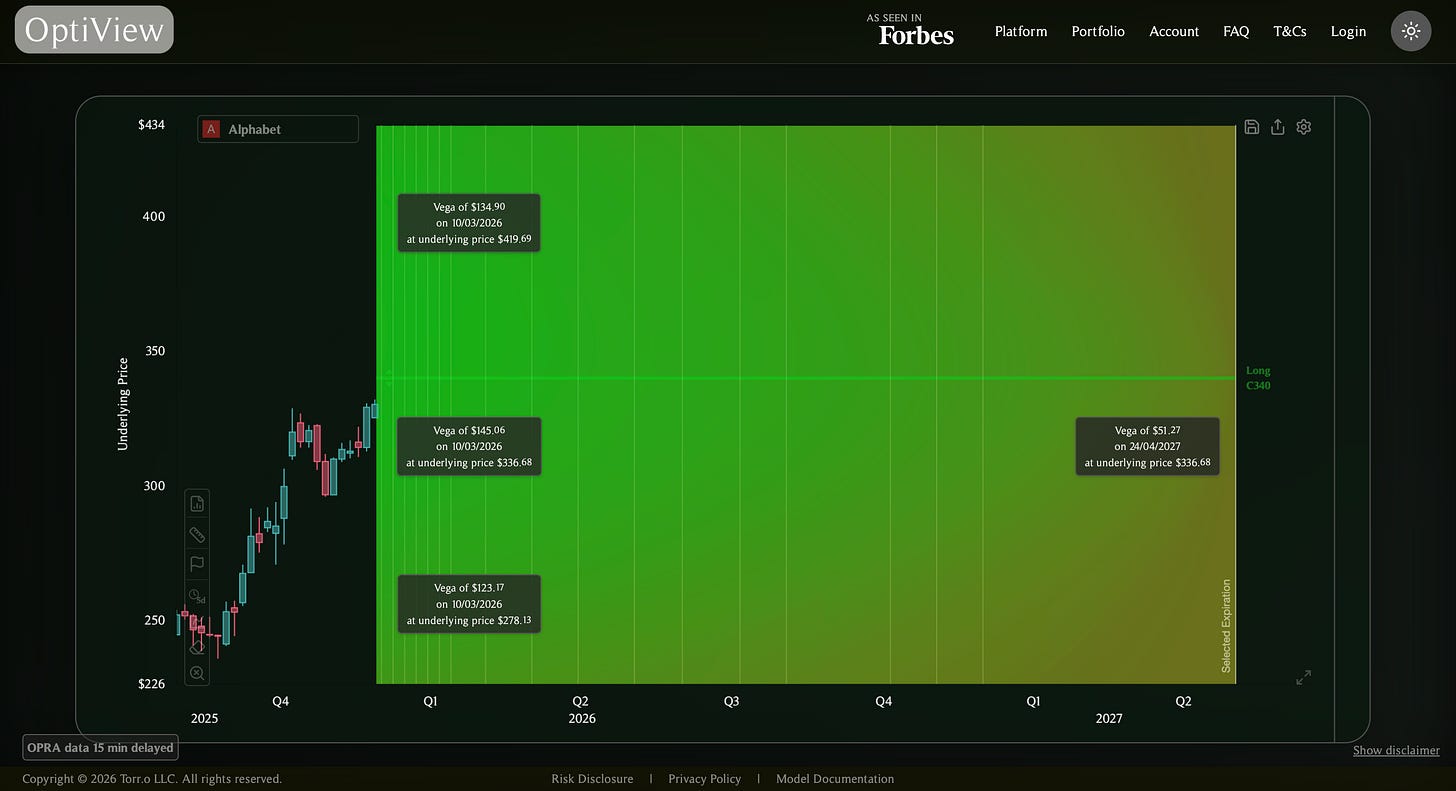The height and width of the screenshot is (791, 1456).
Task: Click the Q4 2025 time axis label
Action: pos(281,702)
